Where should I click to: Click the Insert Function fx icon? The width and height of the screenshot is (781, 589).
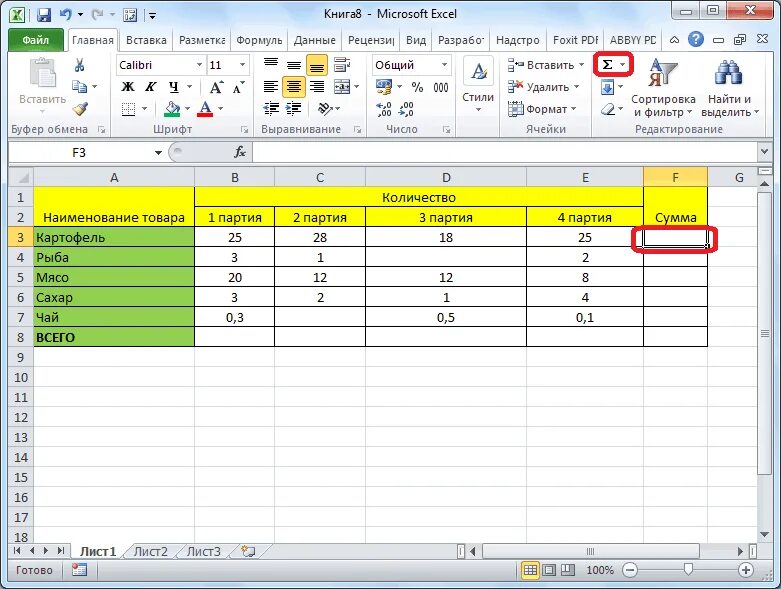tap(240, 152)
